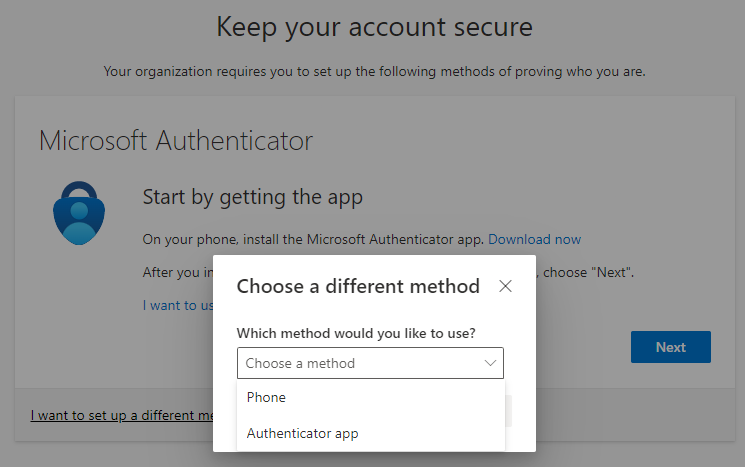Click the 'Choose a method' placeholder text
This screenshot has width=745, height=467.
coord(300,363)
